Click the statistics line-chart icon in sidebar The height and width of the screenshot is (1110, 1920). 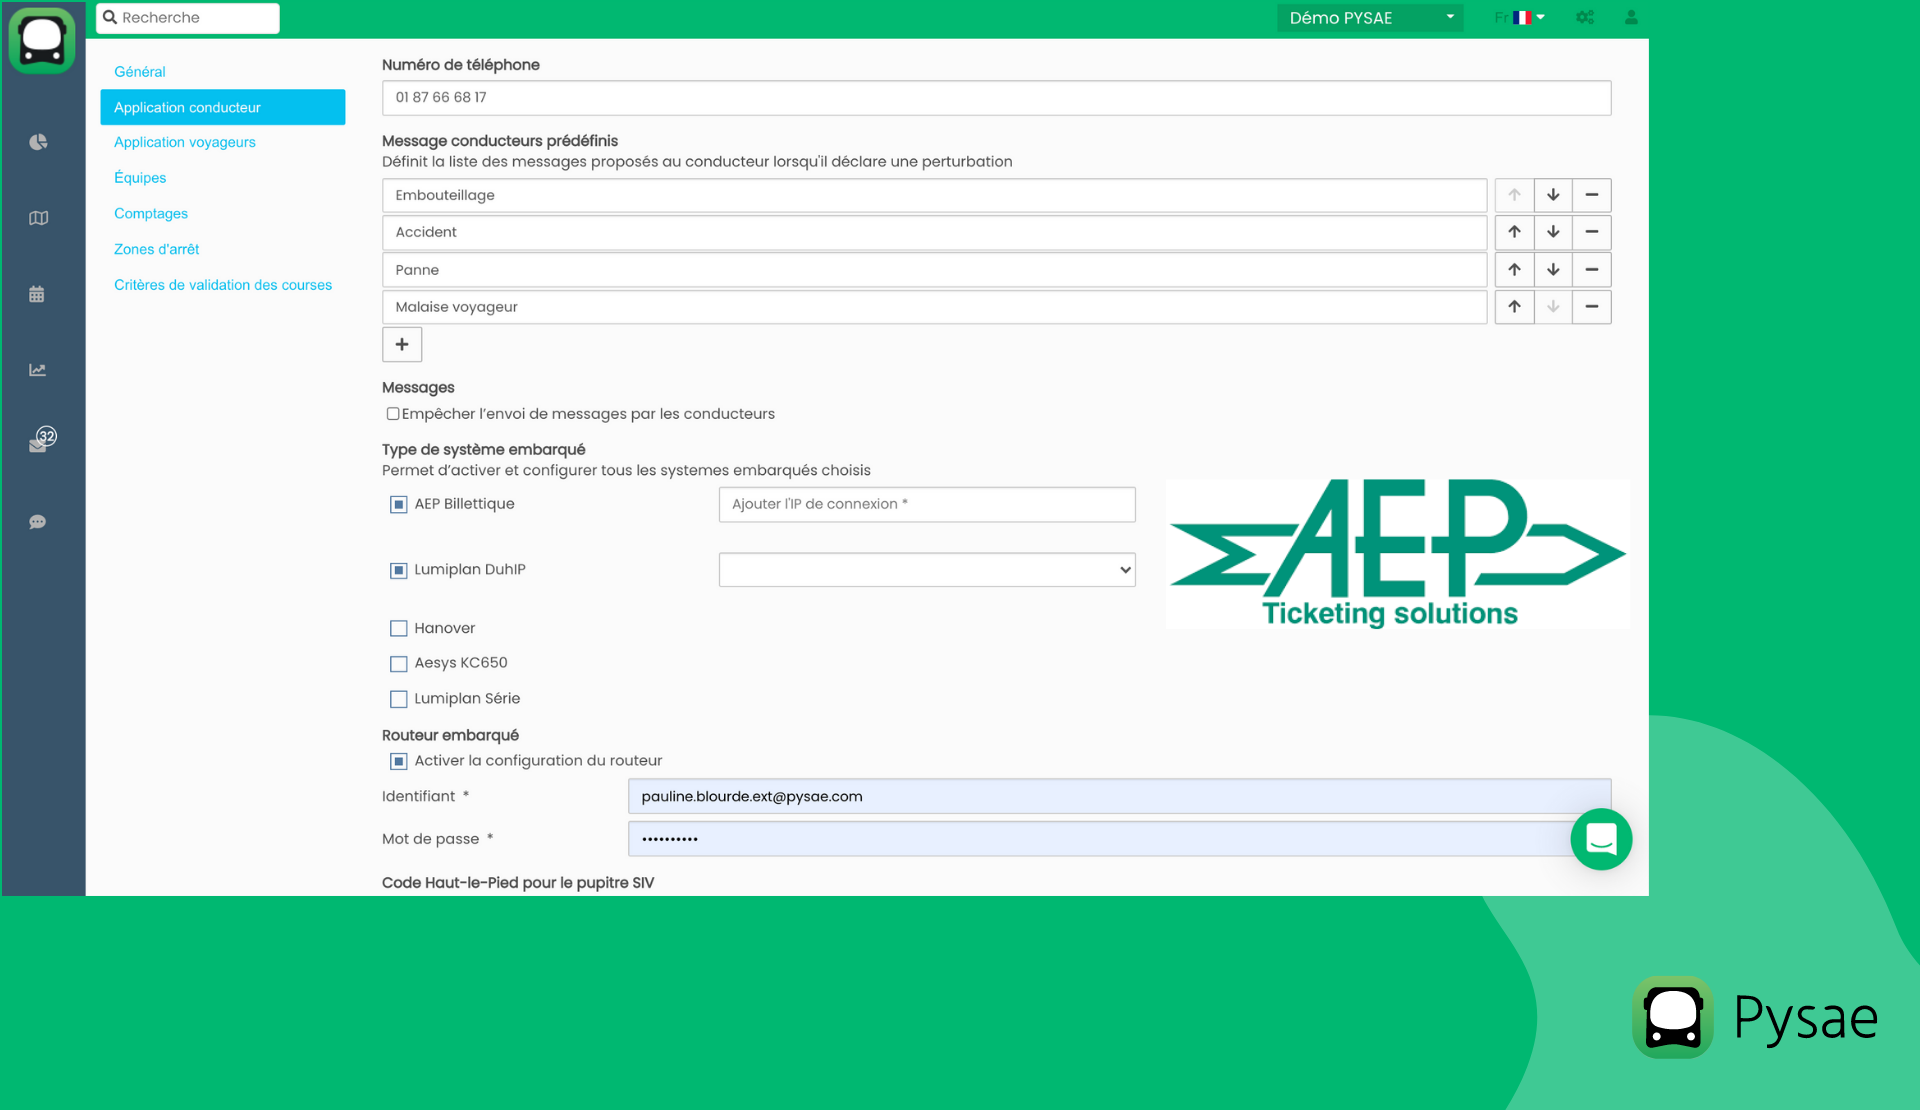(38, 369)
